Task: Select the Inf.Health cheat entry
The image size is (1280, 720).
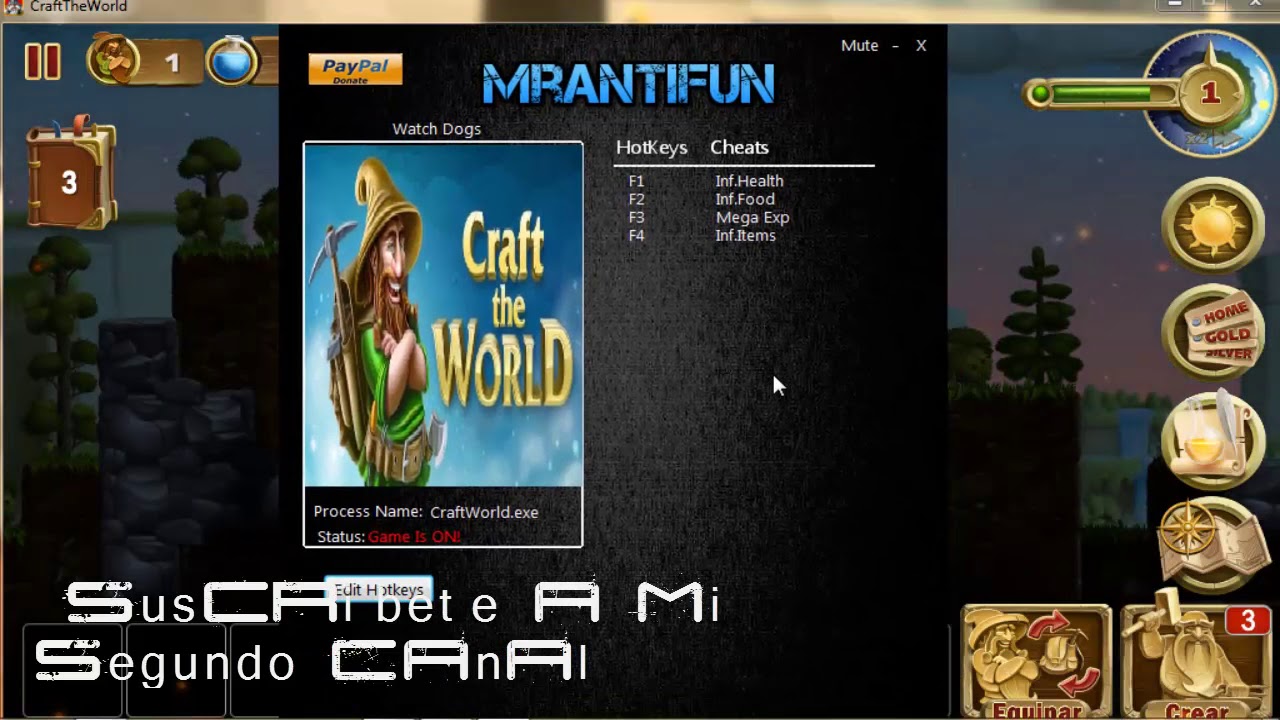Action: 749,181
